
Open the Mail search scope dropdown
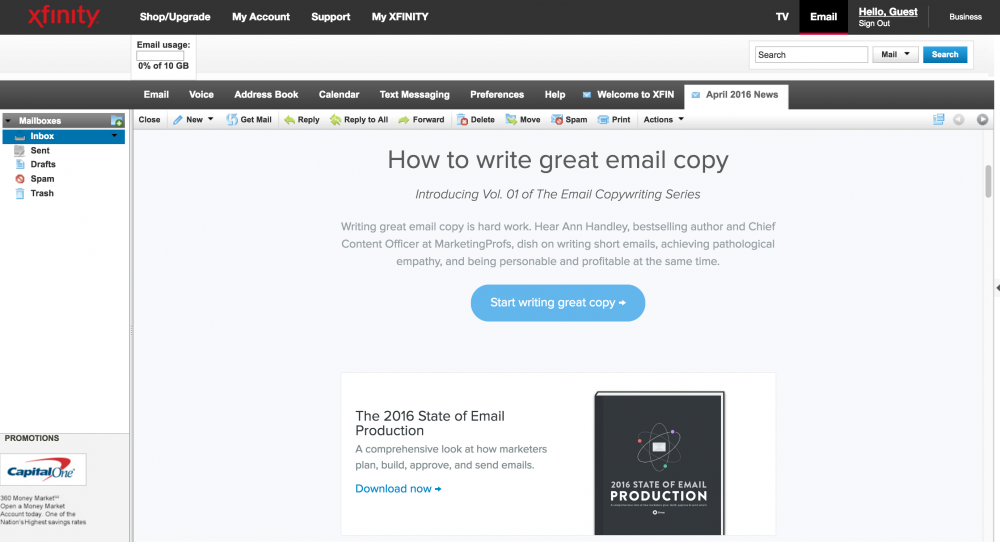tap(895, 55)
